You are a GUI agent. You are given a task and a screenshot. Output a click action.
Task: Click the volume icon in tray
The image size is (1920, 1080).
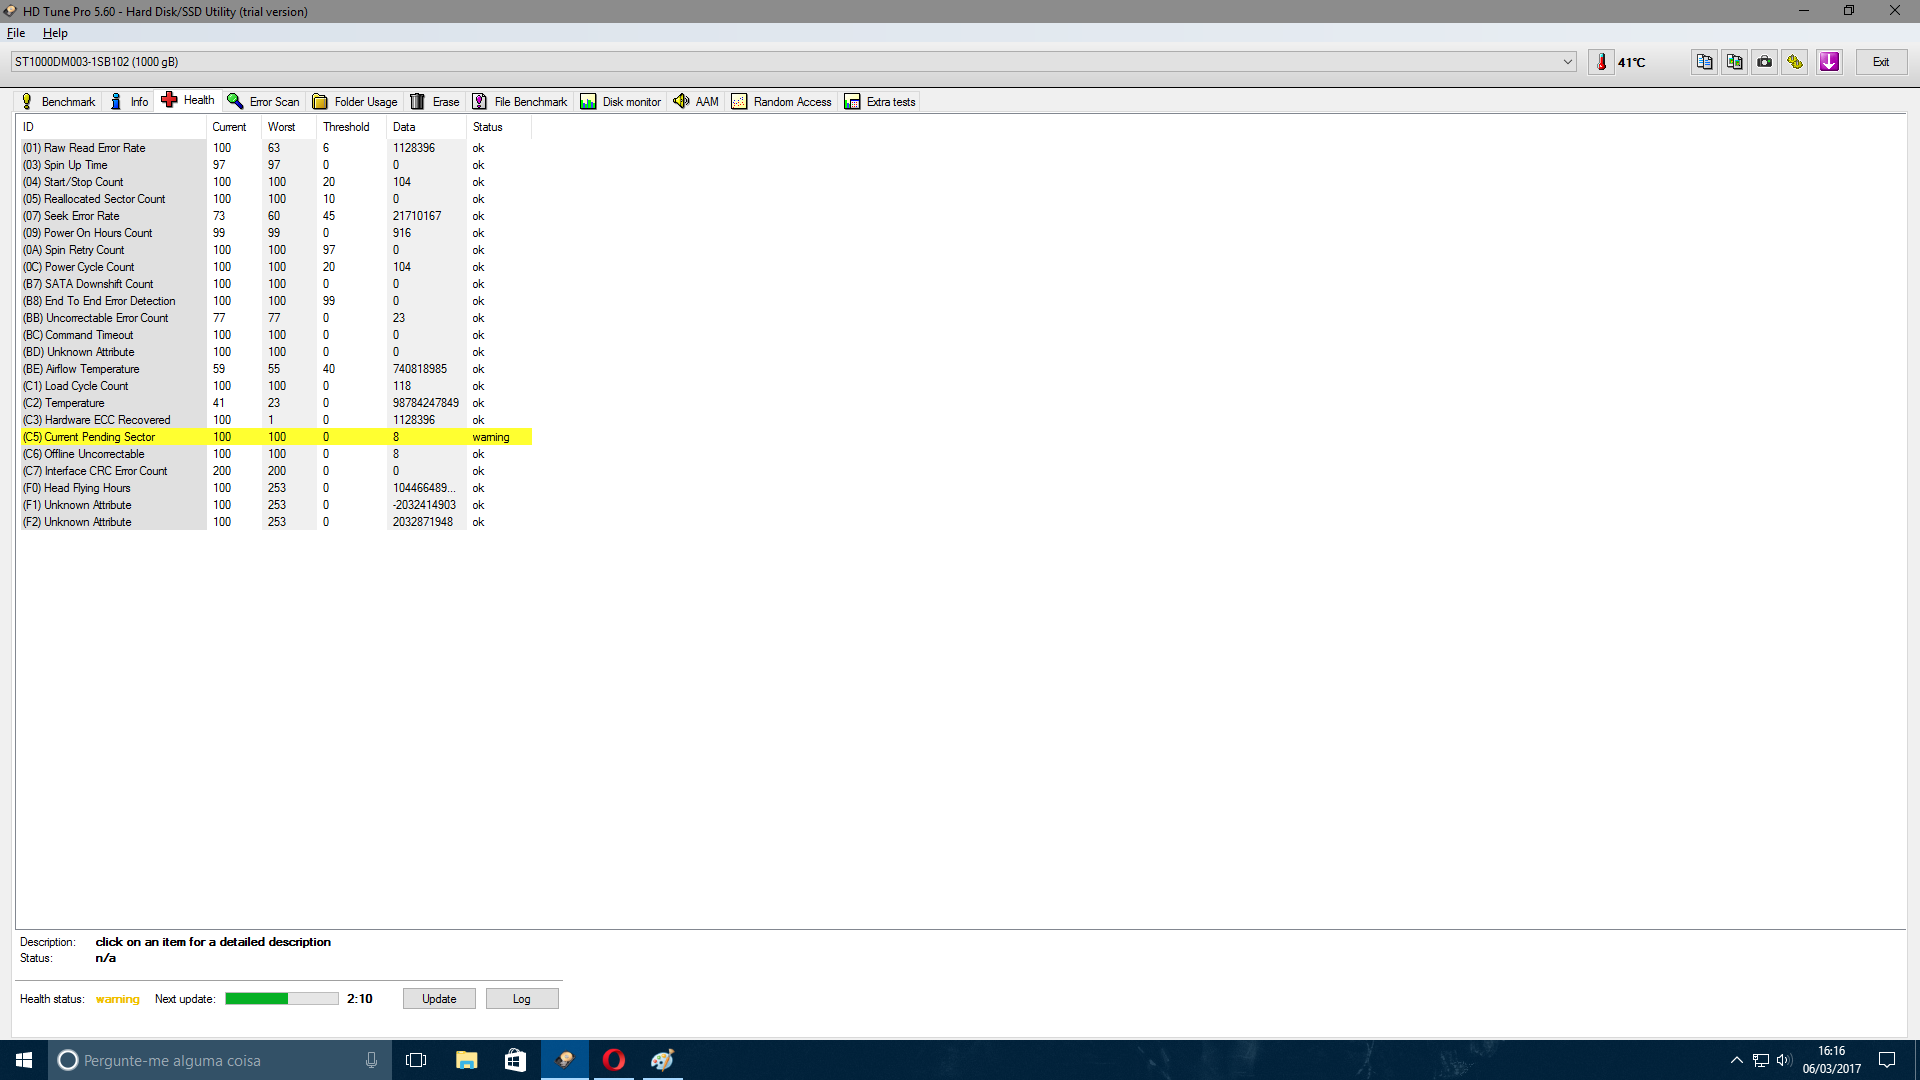click(1783, 1060)
